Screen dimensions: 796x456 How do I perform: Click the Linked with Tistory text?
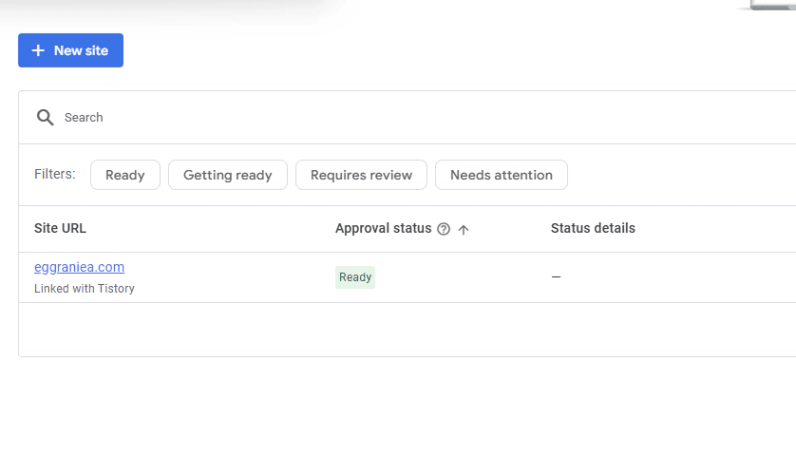[x=84, y=288]
